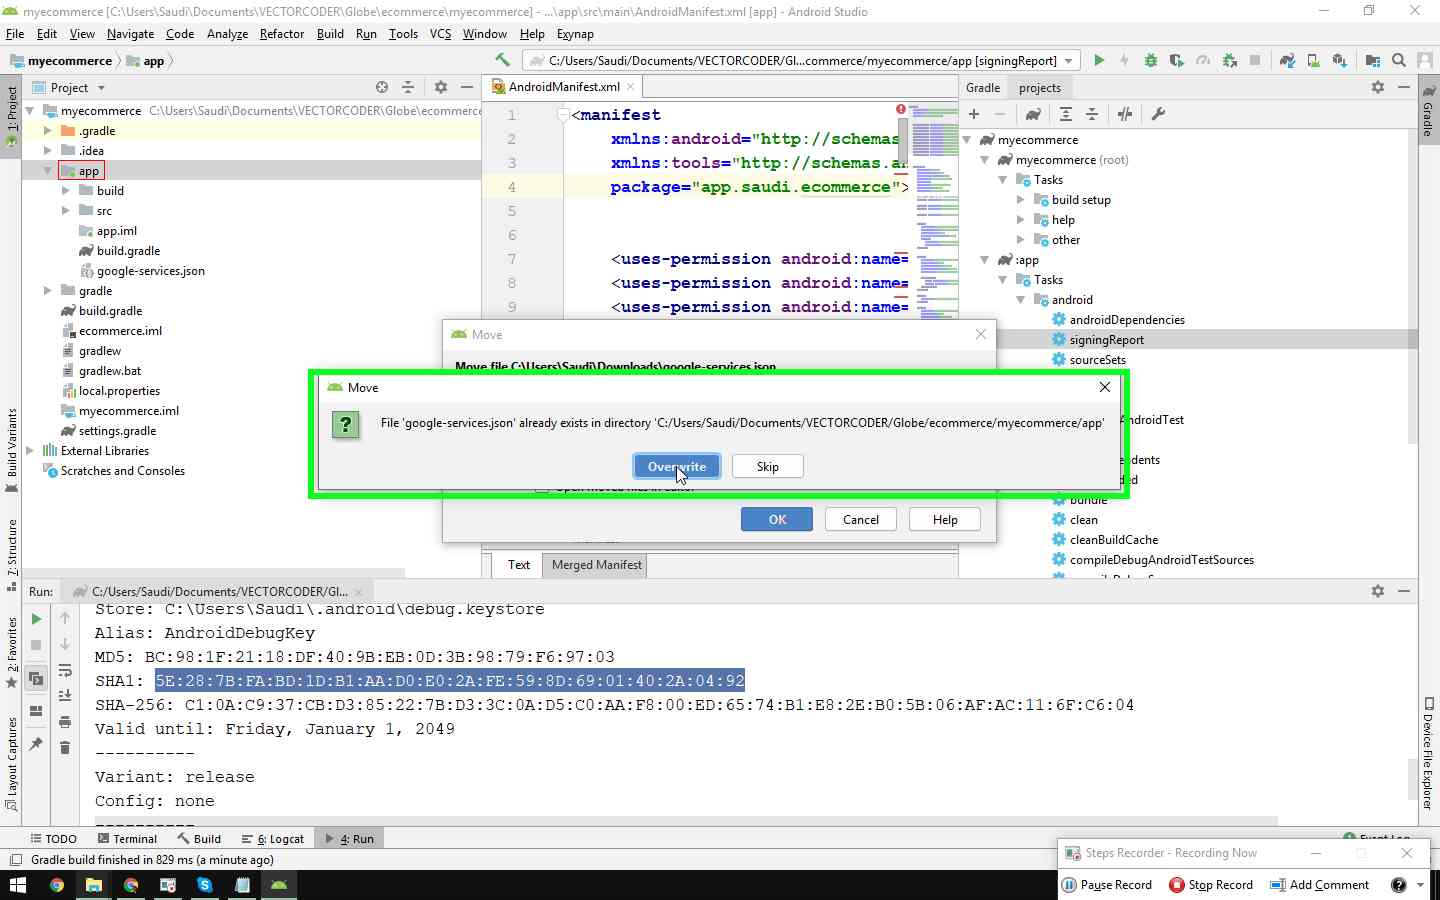
Task: Click scroll-from-source target icon in Project panel
Action: [381, 87]
